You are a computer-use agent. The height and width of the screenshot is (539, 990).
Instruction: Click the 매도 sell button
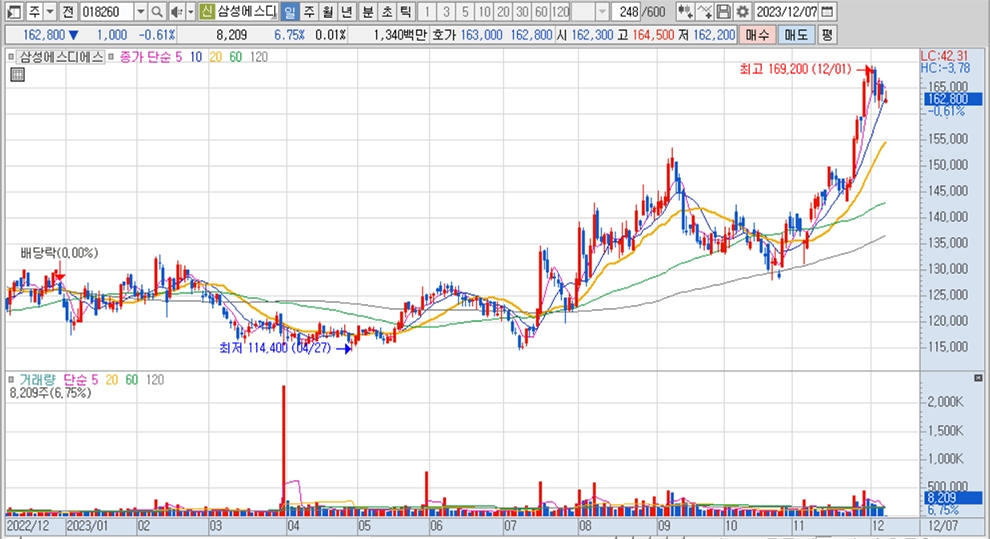pyautogui.click(x=796, y=35)
